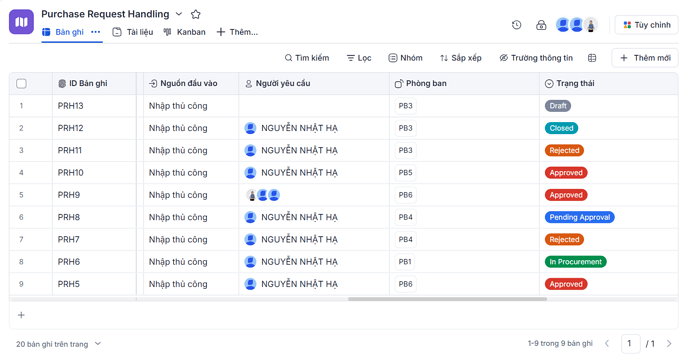Click the Closed status tag
Viewport: 690px width, 364px height.
coord(561,129)
